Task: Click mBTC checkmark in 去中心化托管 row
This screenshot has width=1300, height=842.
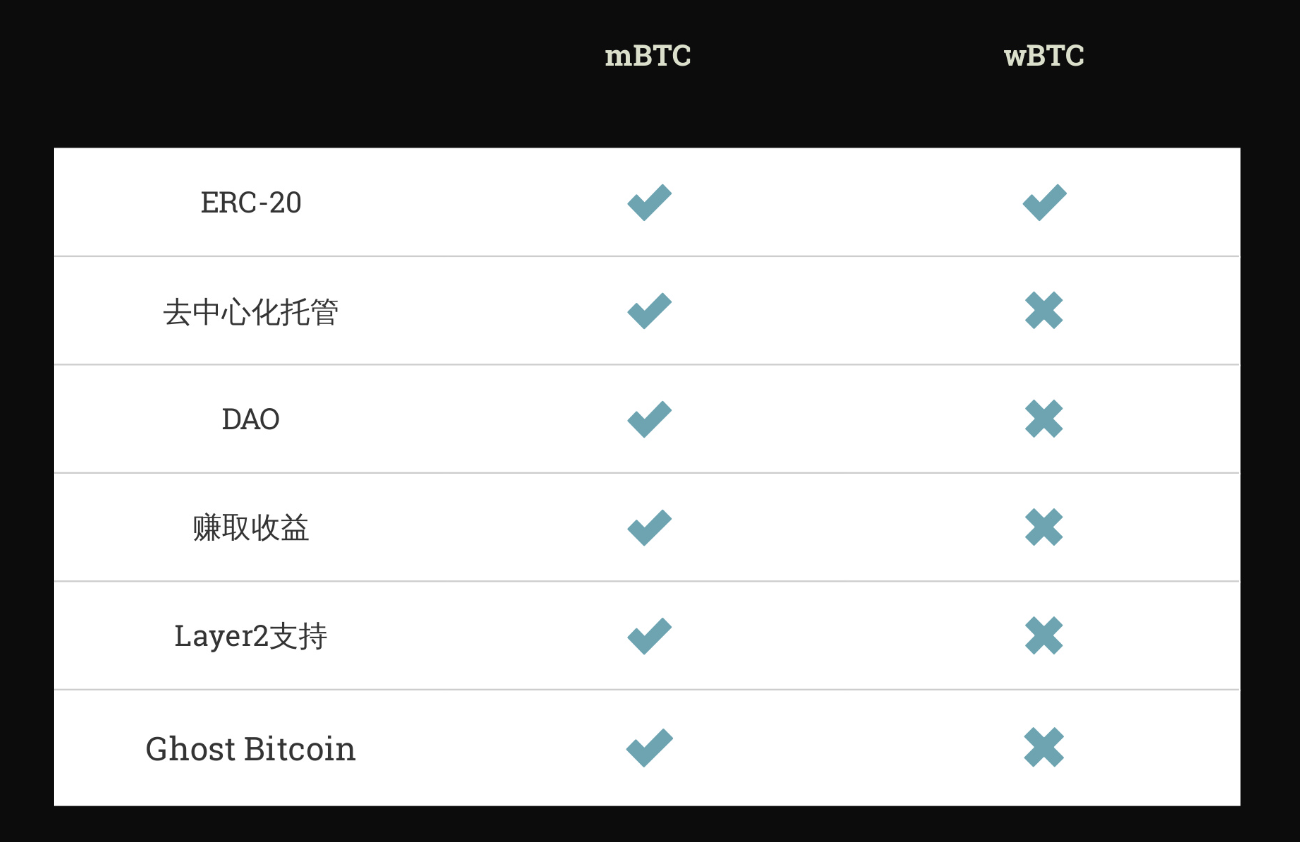Action: pos(649,311)
